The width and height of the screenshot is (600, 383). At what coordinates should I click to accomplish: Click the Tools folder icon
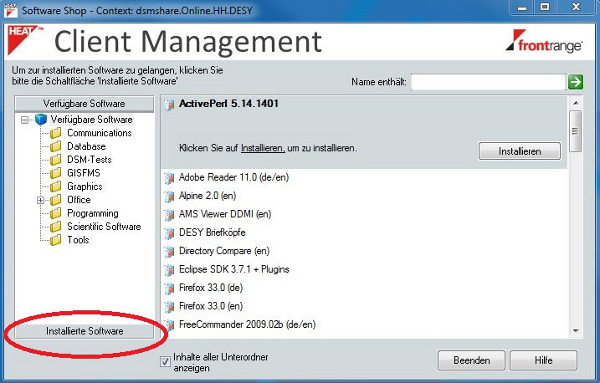click(x=55, y=240)
